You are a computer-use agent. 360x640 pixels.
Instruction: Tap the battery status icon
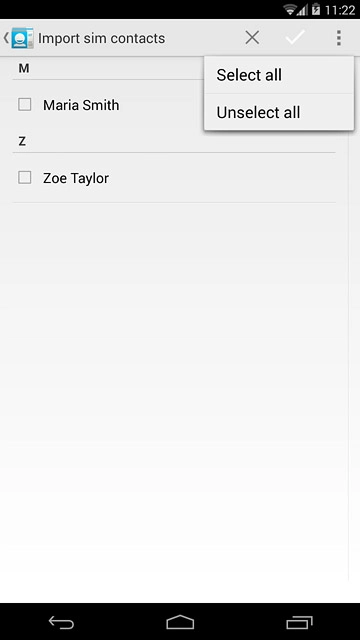[316, 9]
